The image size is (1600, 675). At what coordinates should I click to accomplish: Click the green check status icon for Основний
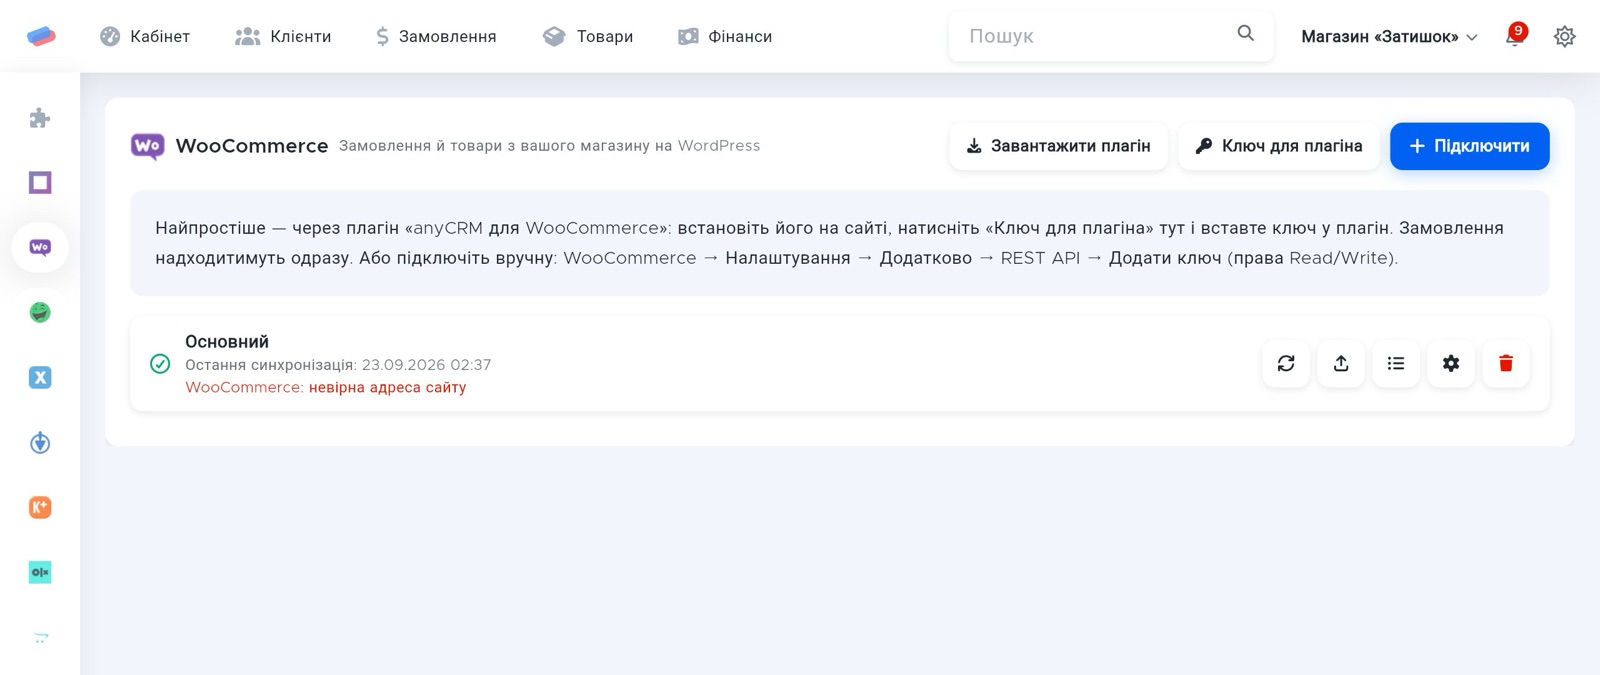coord(160,364)
